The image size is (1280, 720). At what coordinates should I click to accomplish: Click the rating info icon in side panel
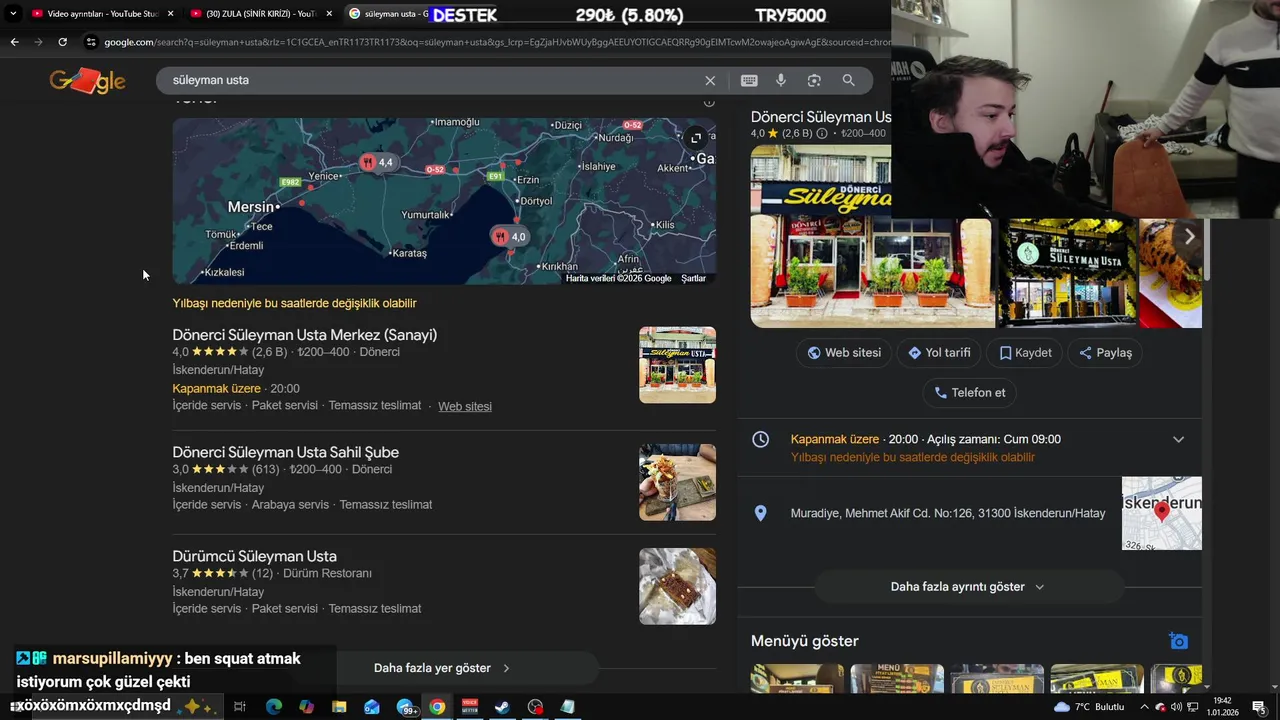[822, 134]
